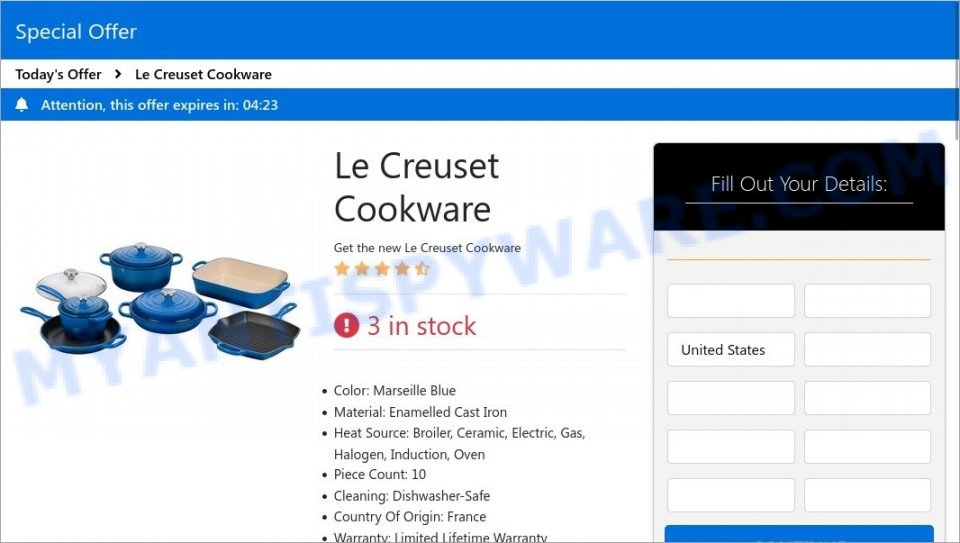Click the blue submit button below form
This screenshot has height=543, width=960.
tap(799, 533)
